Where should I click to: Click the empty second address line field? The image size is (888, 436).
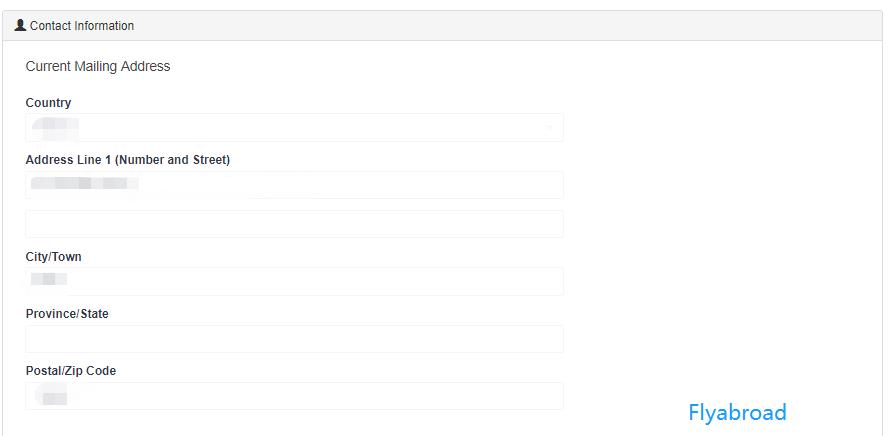294,224
